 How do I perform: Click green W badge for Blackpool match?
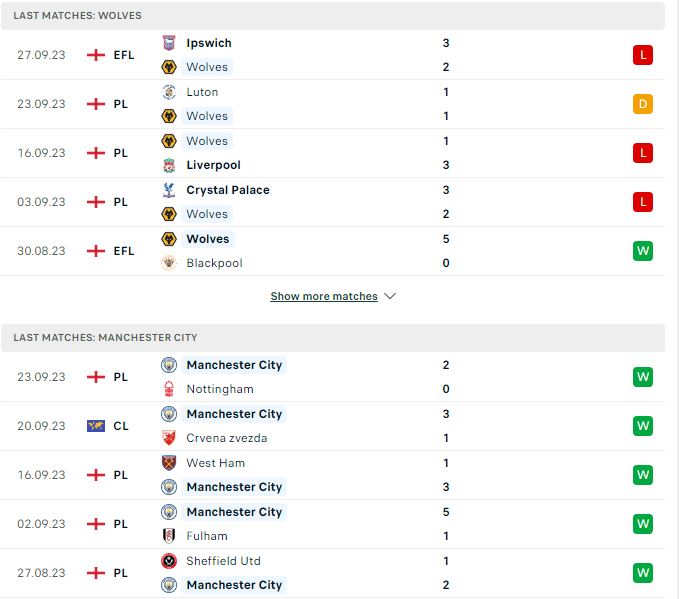[x=643, y=251]
